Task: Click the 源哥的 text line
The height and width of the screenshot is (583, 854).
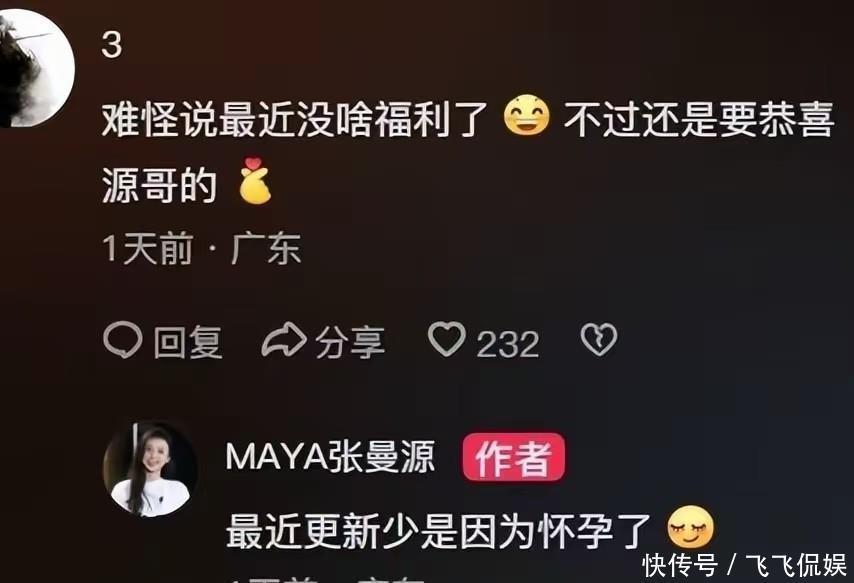Action: coord(160,185)
